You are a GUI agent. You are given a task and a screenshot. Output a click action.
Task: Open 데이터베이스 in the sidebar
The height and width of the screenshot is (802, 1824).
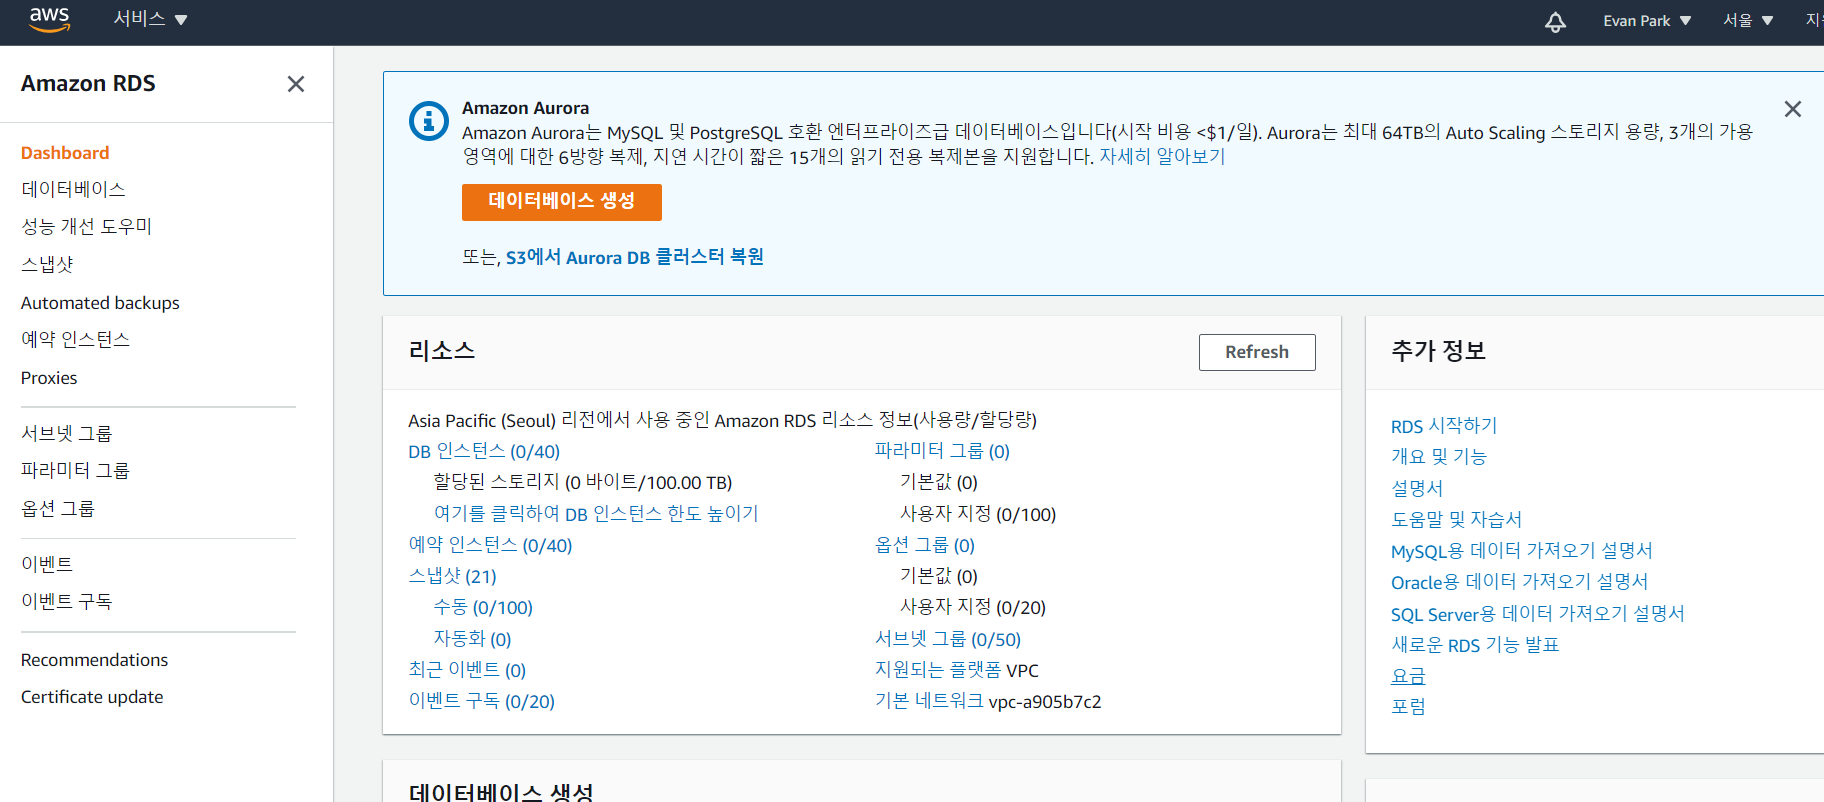73,189
